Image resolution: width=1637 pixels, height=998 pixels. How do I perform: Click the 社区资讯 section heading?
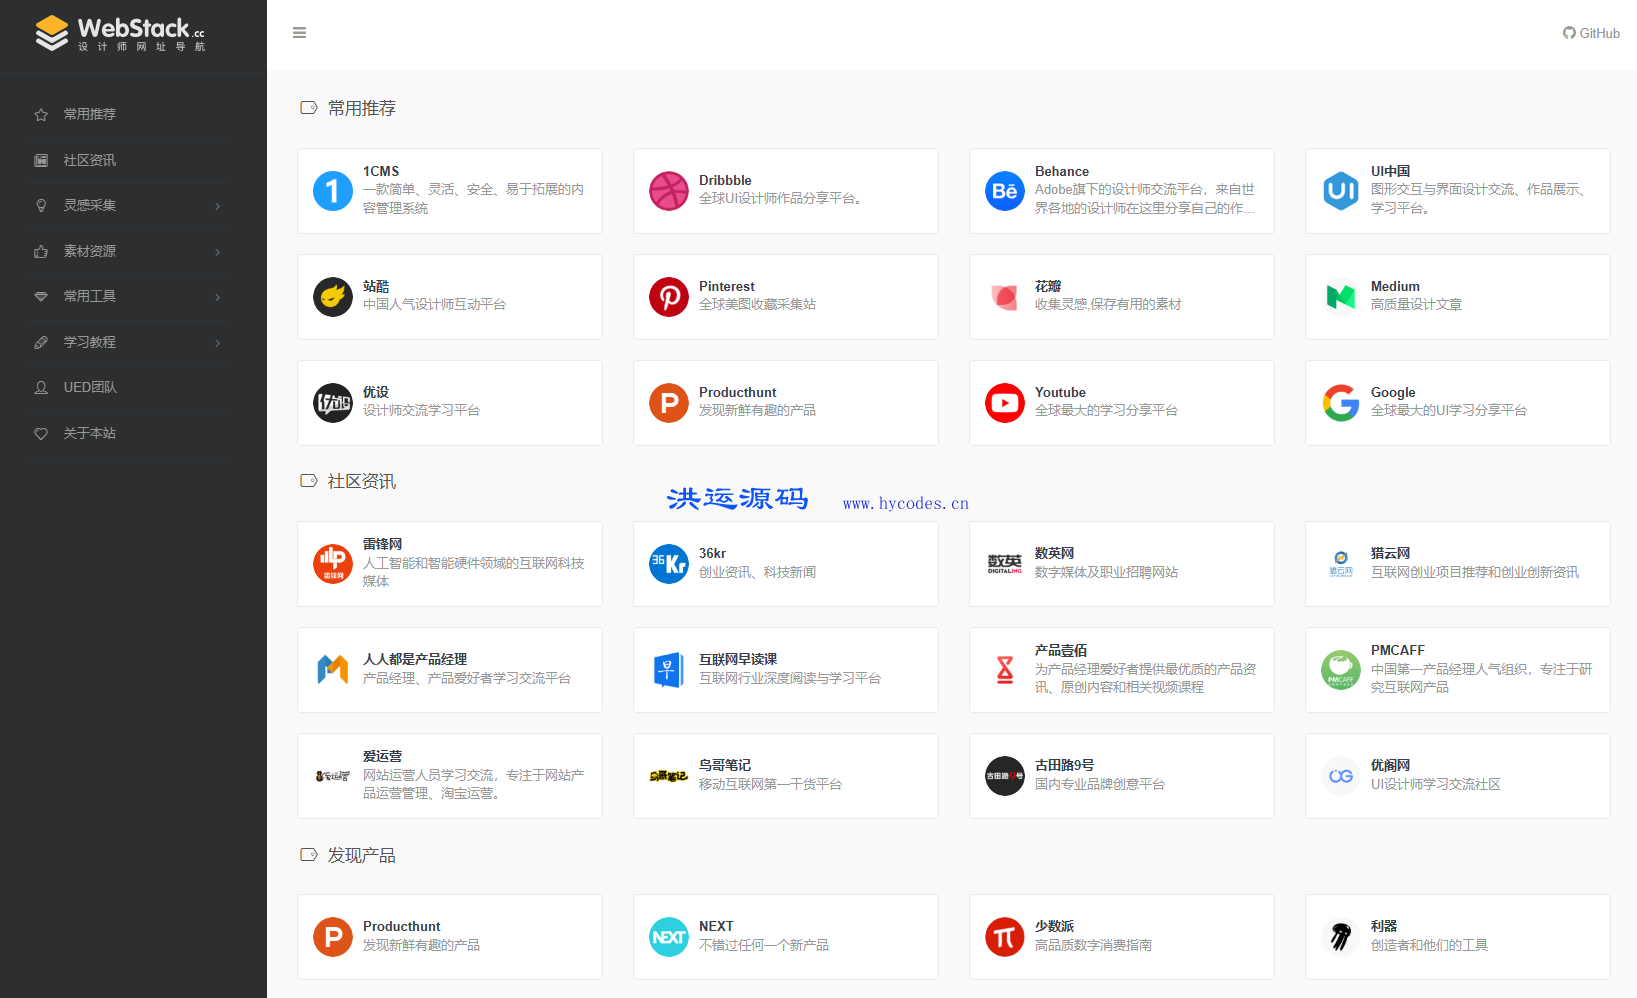(362, 482)
